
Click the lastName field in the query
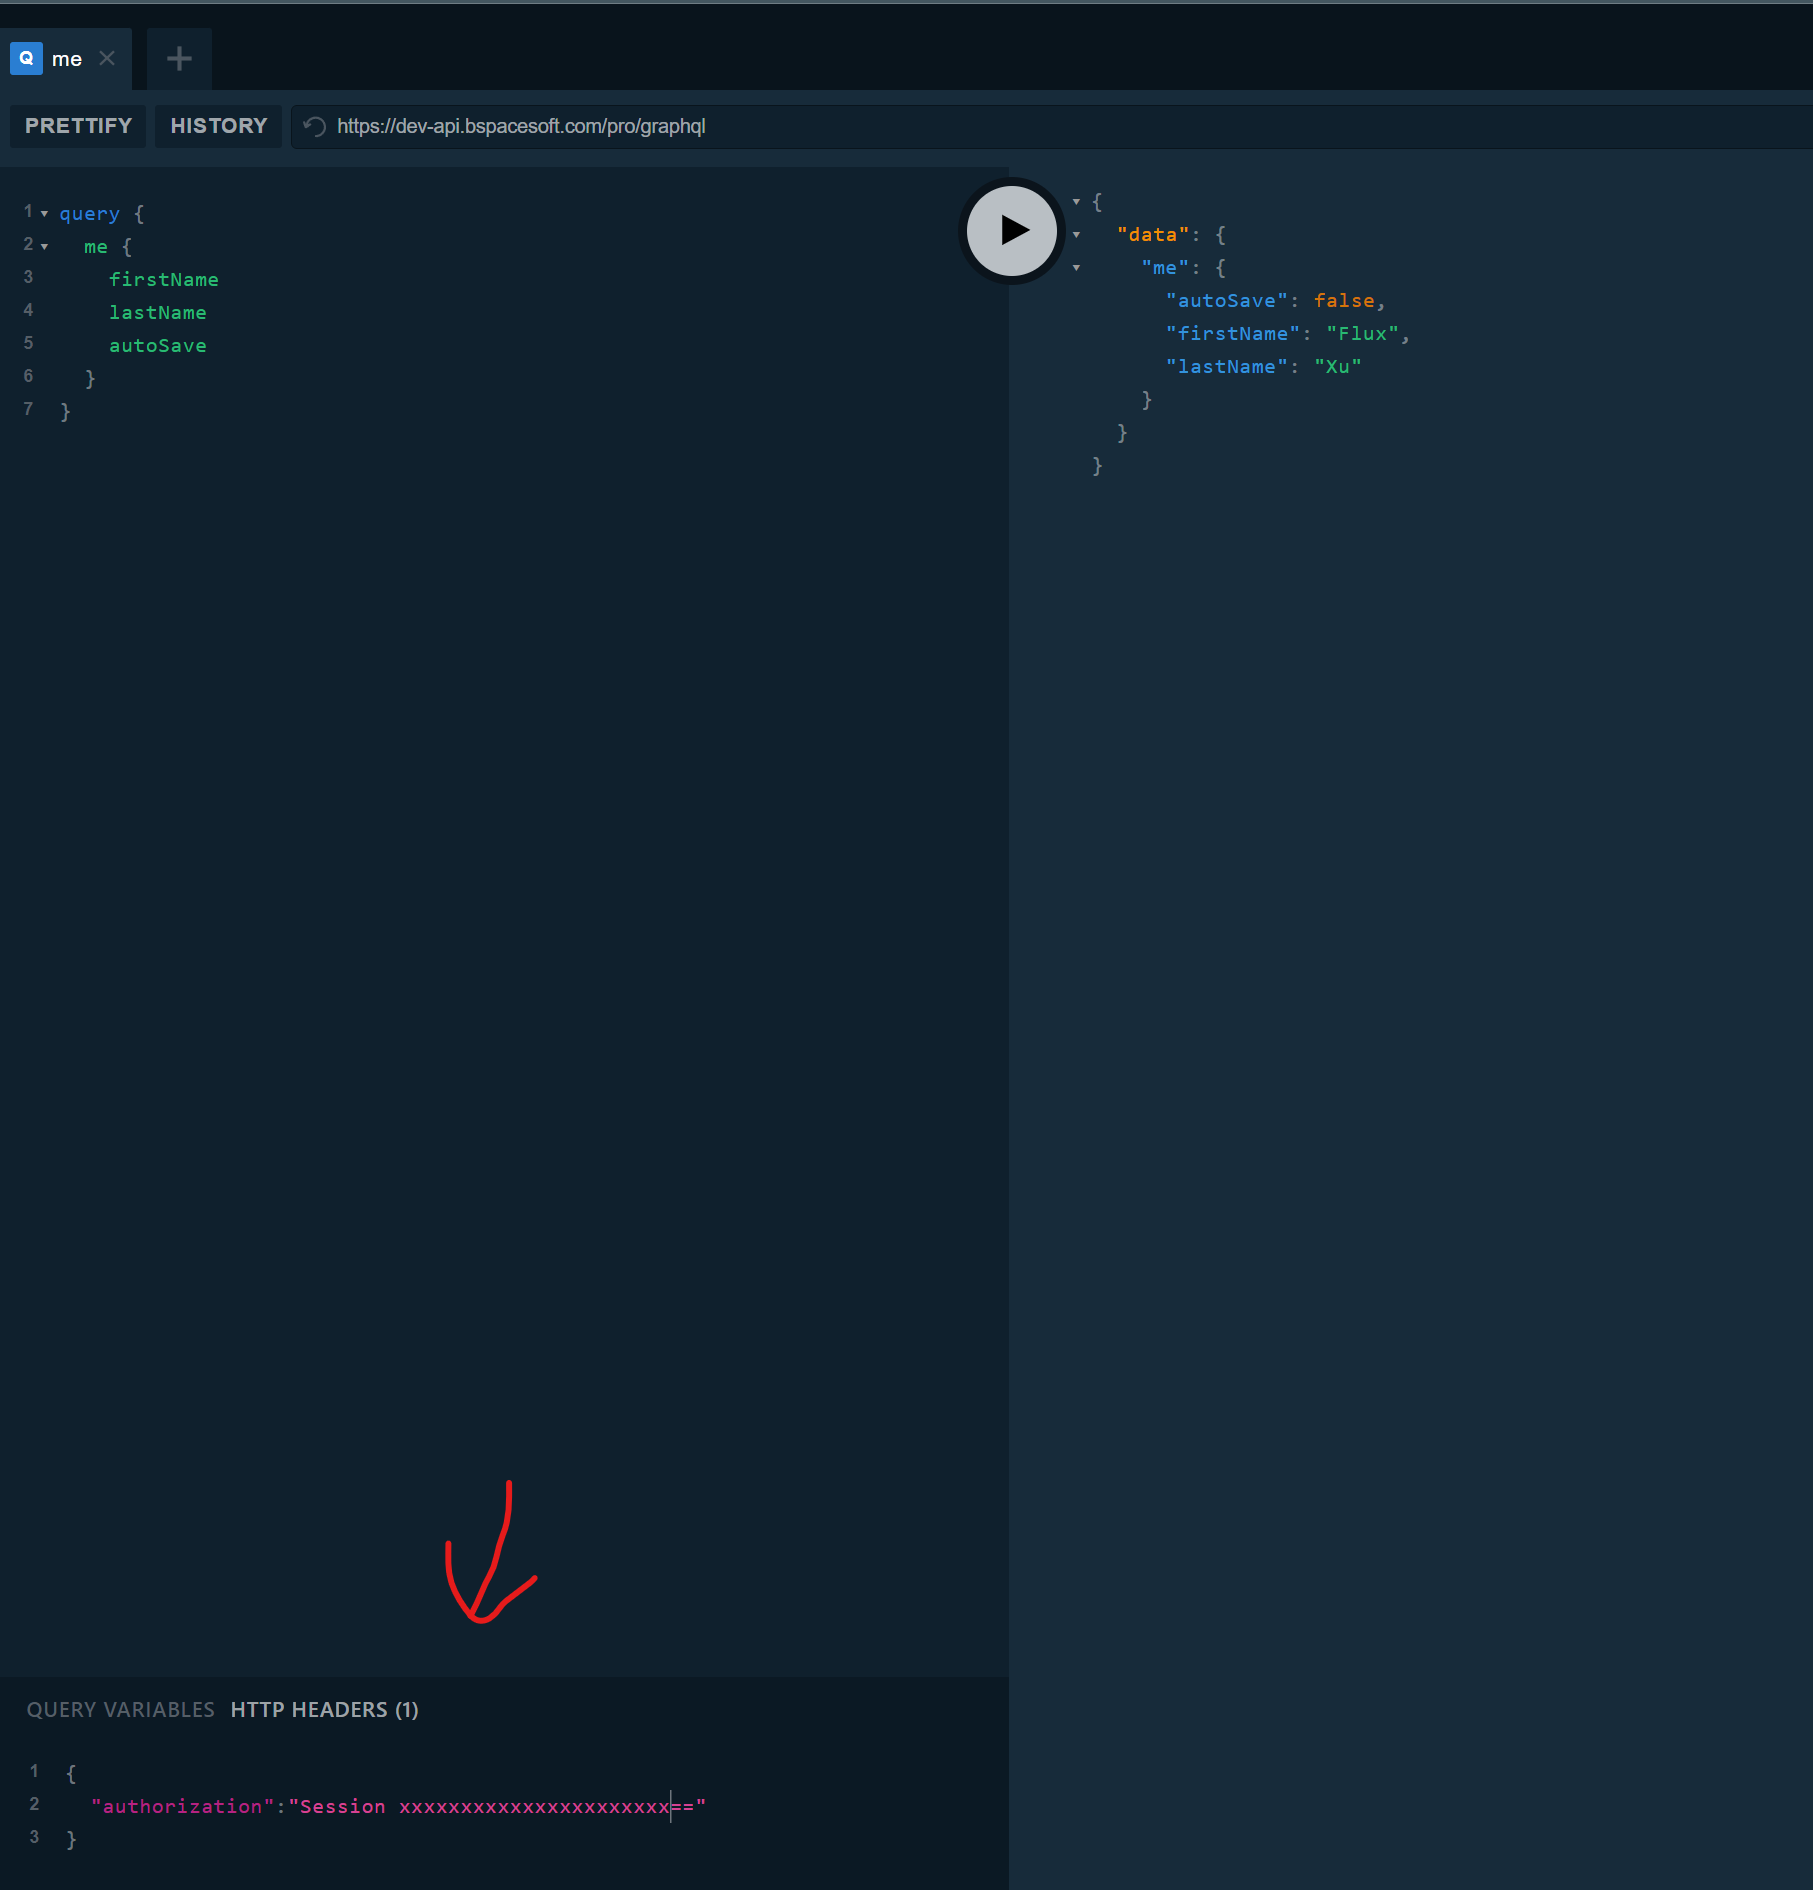click(157, 313)
